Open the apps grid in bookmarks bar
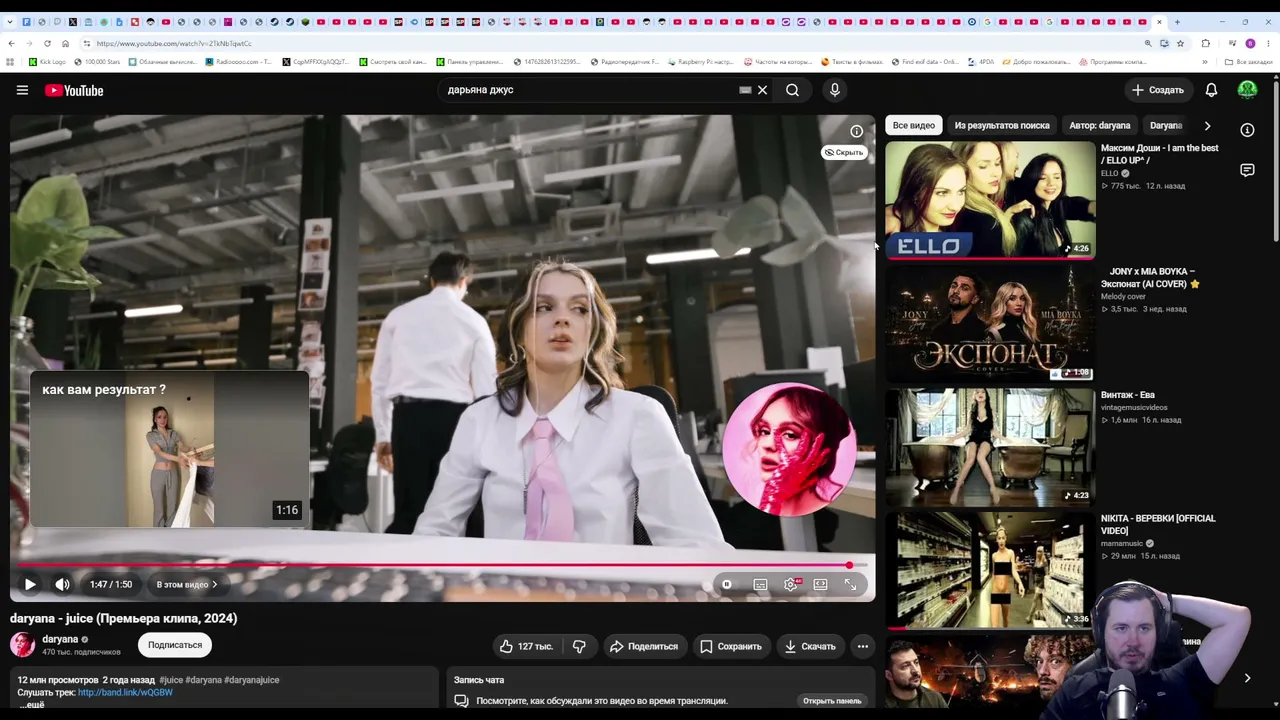The width and height of the screenshot is (1280, 720). (x=10, y=62)
